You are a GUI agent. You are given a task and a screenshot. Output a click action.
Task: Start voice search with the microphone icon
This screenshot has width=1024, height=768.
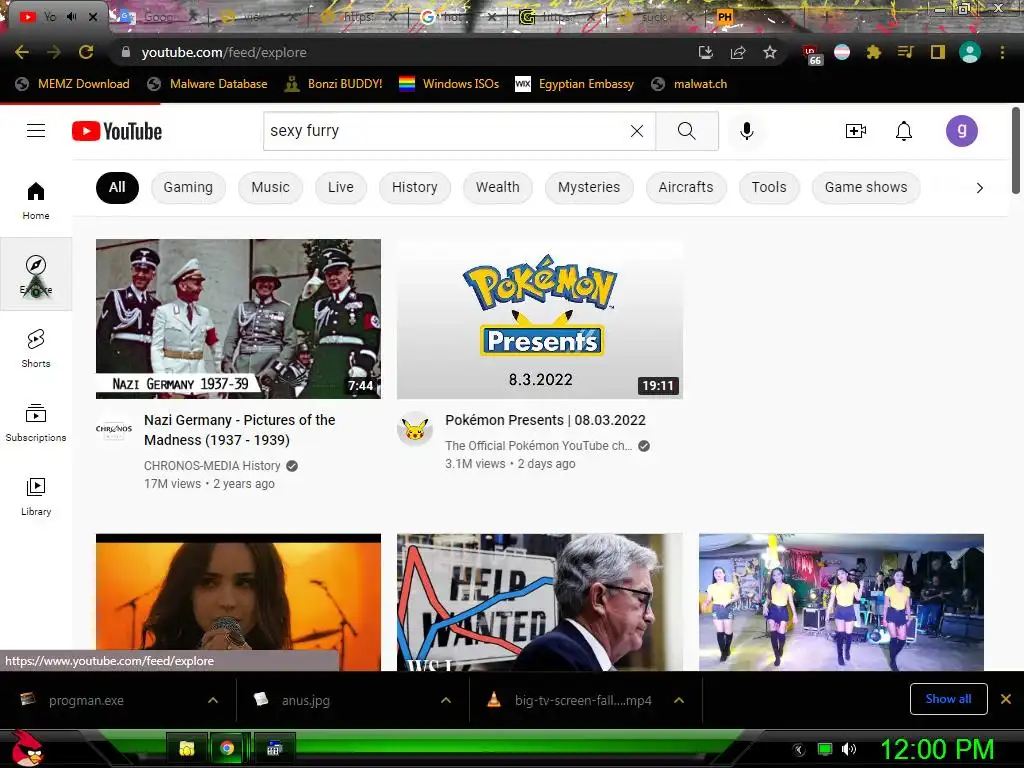point(746,131)
